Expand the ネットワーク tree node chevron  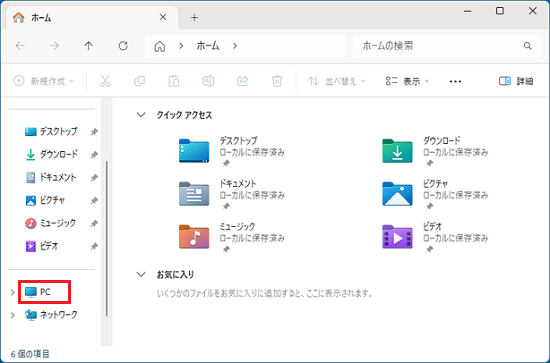12,315
